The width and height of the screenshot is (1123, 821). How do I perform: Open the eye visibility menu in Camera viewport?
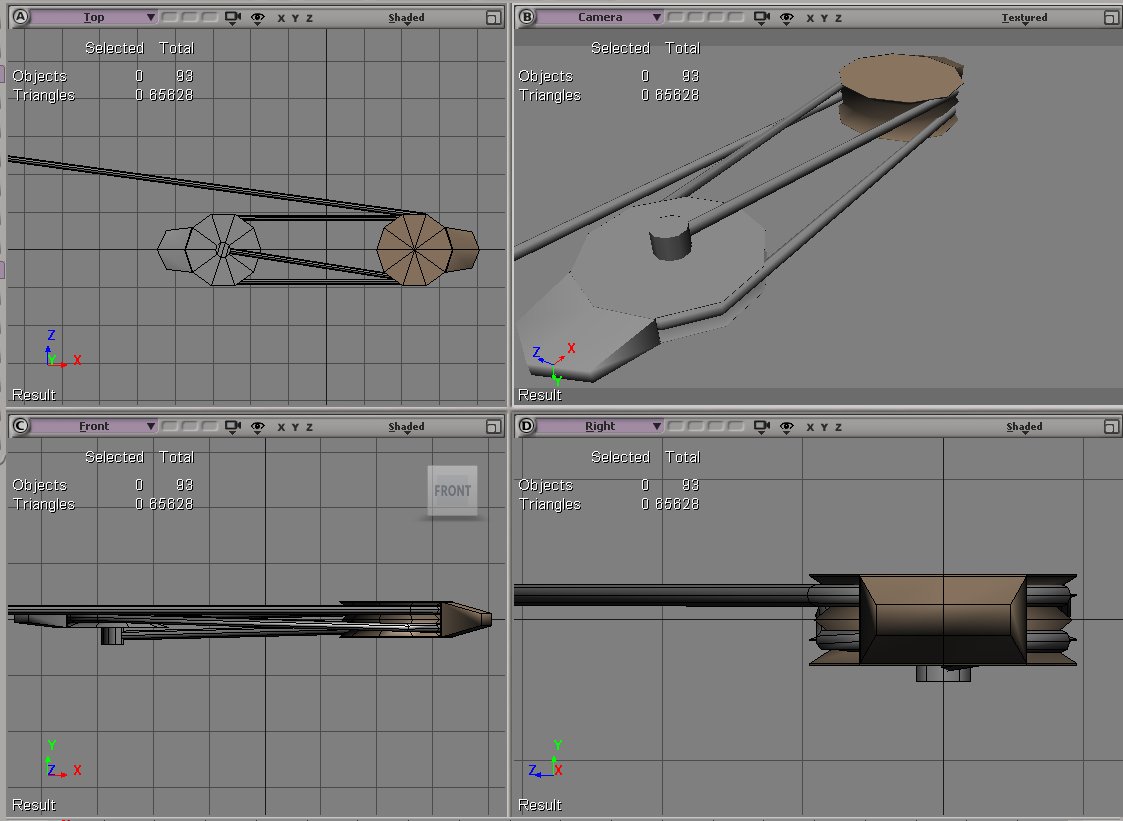[787, 18]
